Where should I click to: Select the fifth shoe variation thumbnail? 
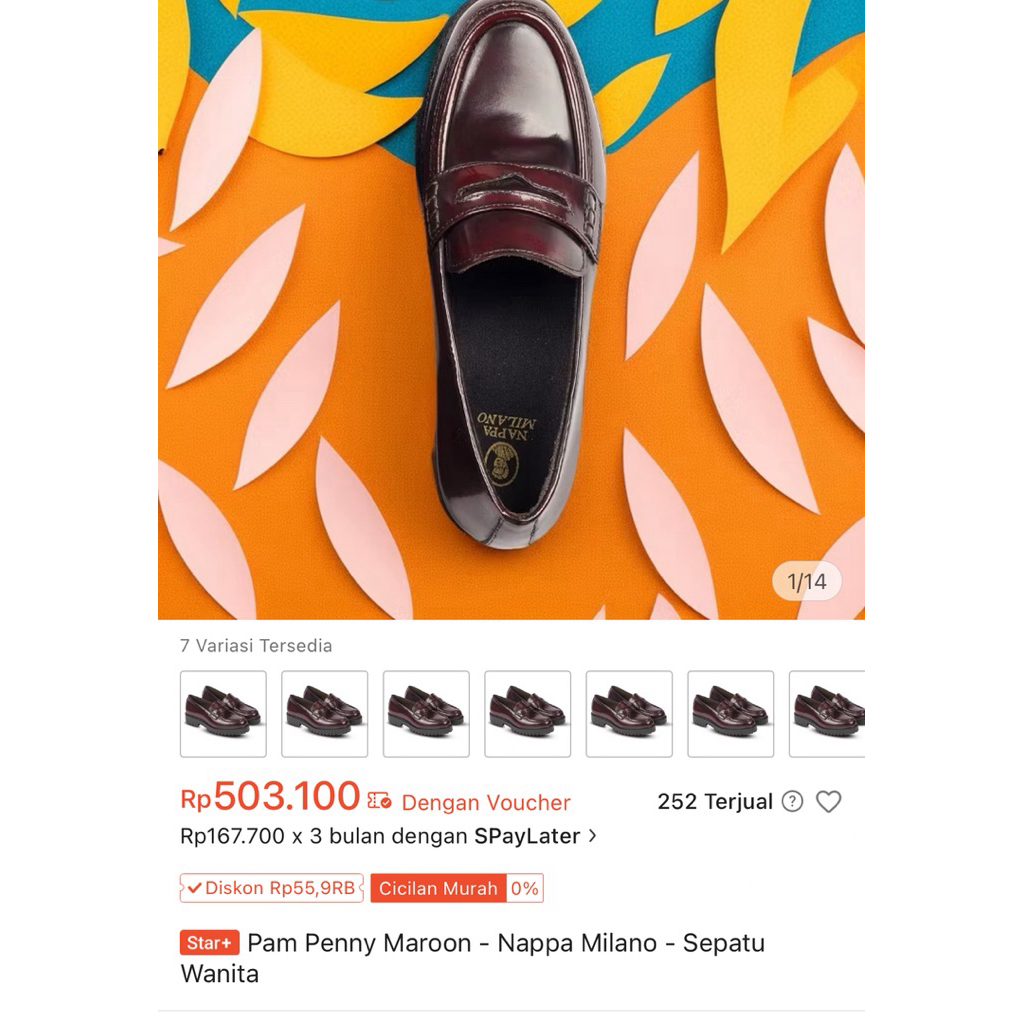pyautogui.click(x=629, y=714)
